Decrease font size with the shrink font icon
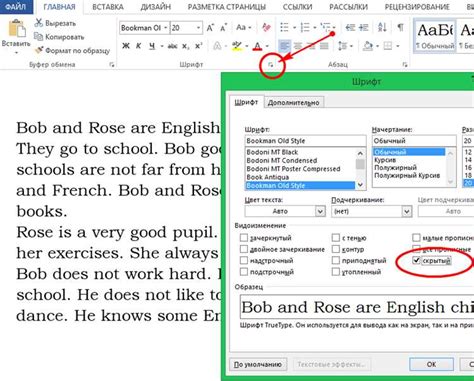The height and width of the screenshot is (381, 474). pyautogui.click(x=223, y=28)
